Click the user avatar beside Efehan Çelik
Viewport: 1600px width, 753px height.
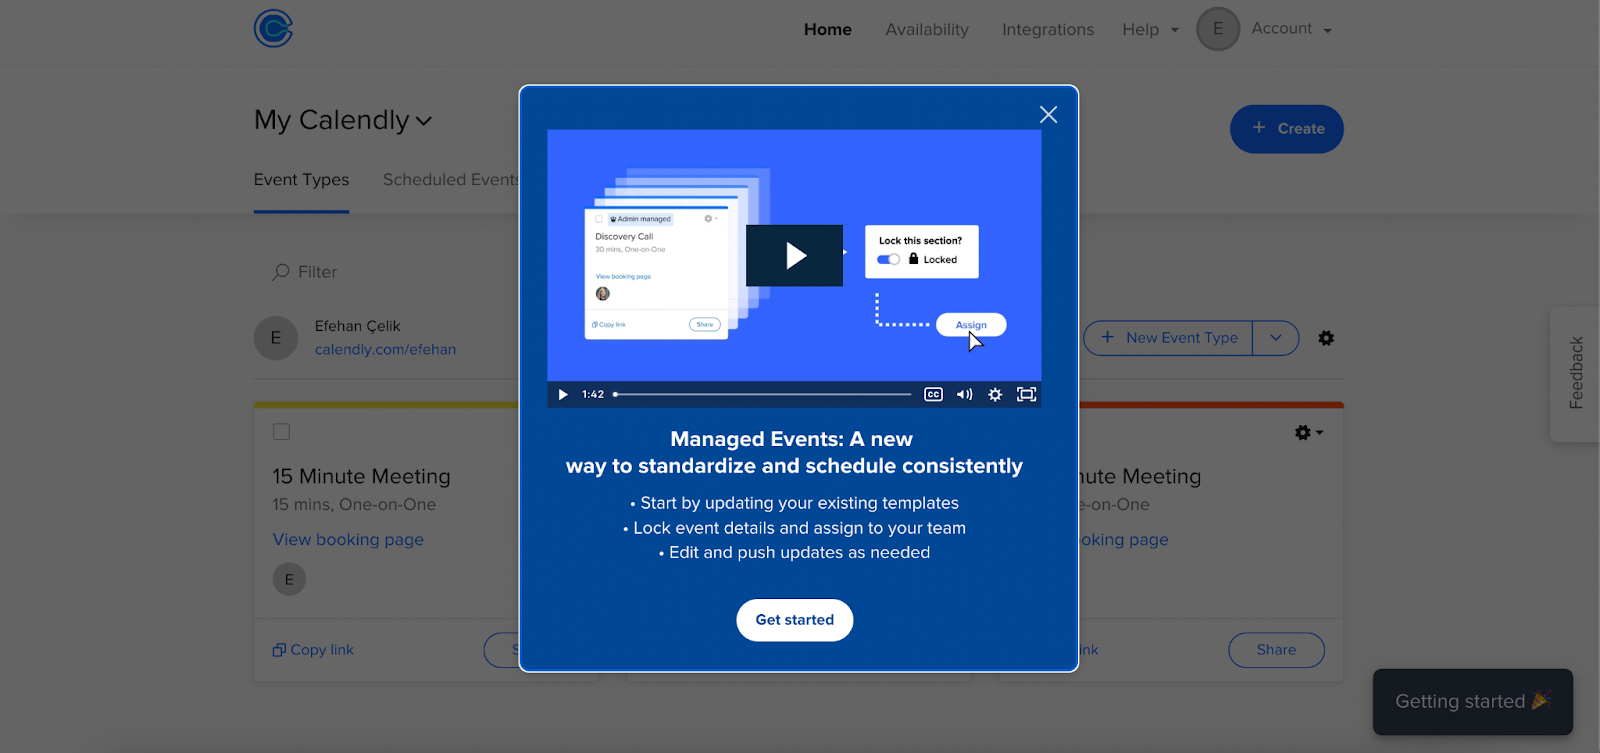[276, 338]
